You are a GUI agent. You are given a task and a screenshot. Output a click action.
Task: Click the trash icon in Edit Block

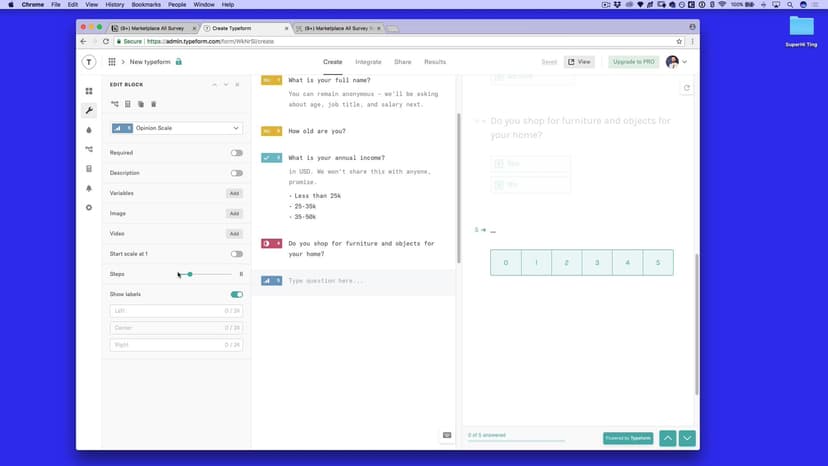click(153, 104)
